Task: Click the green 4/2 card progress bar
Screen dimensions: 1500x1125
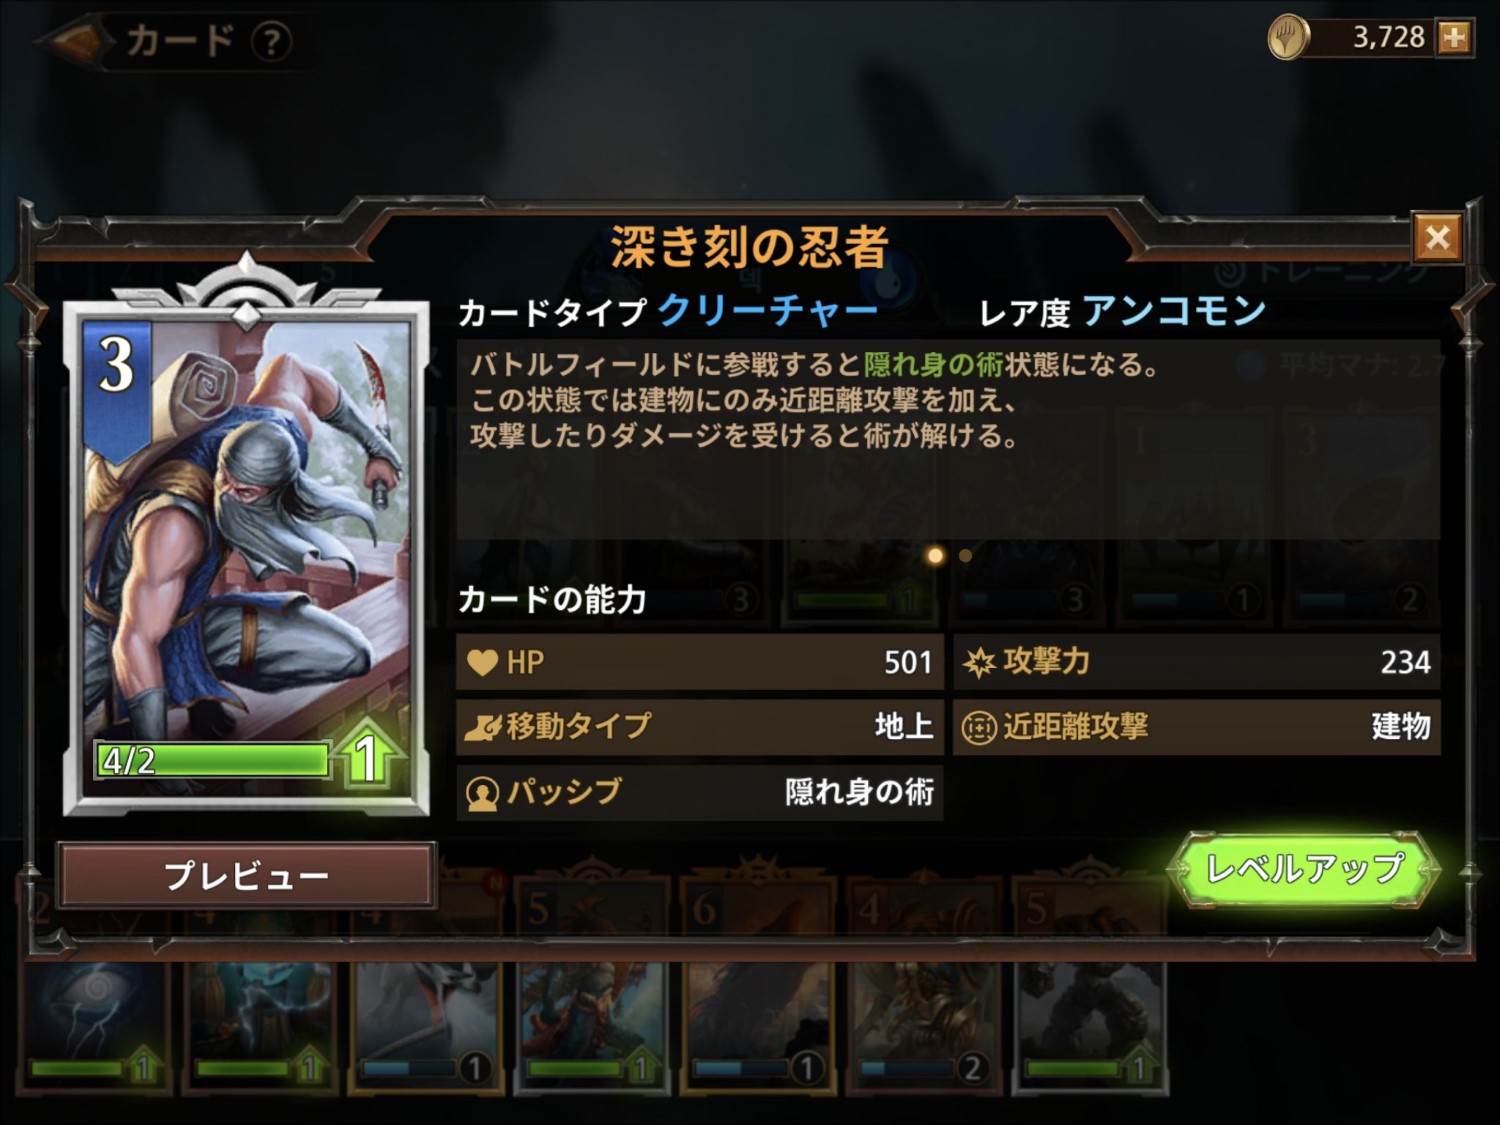Action: pyautogui.click(x=212, y=760)
